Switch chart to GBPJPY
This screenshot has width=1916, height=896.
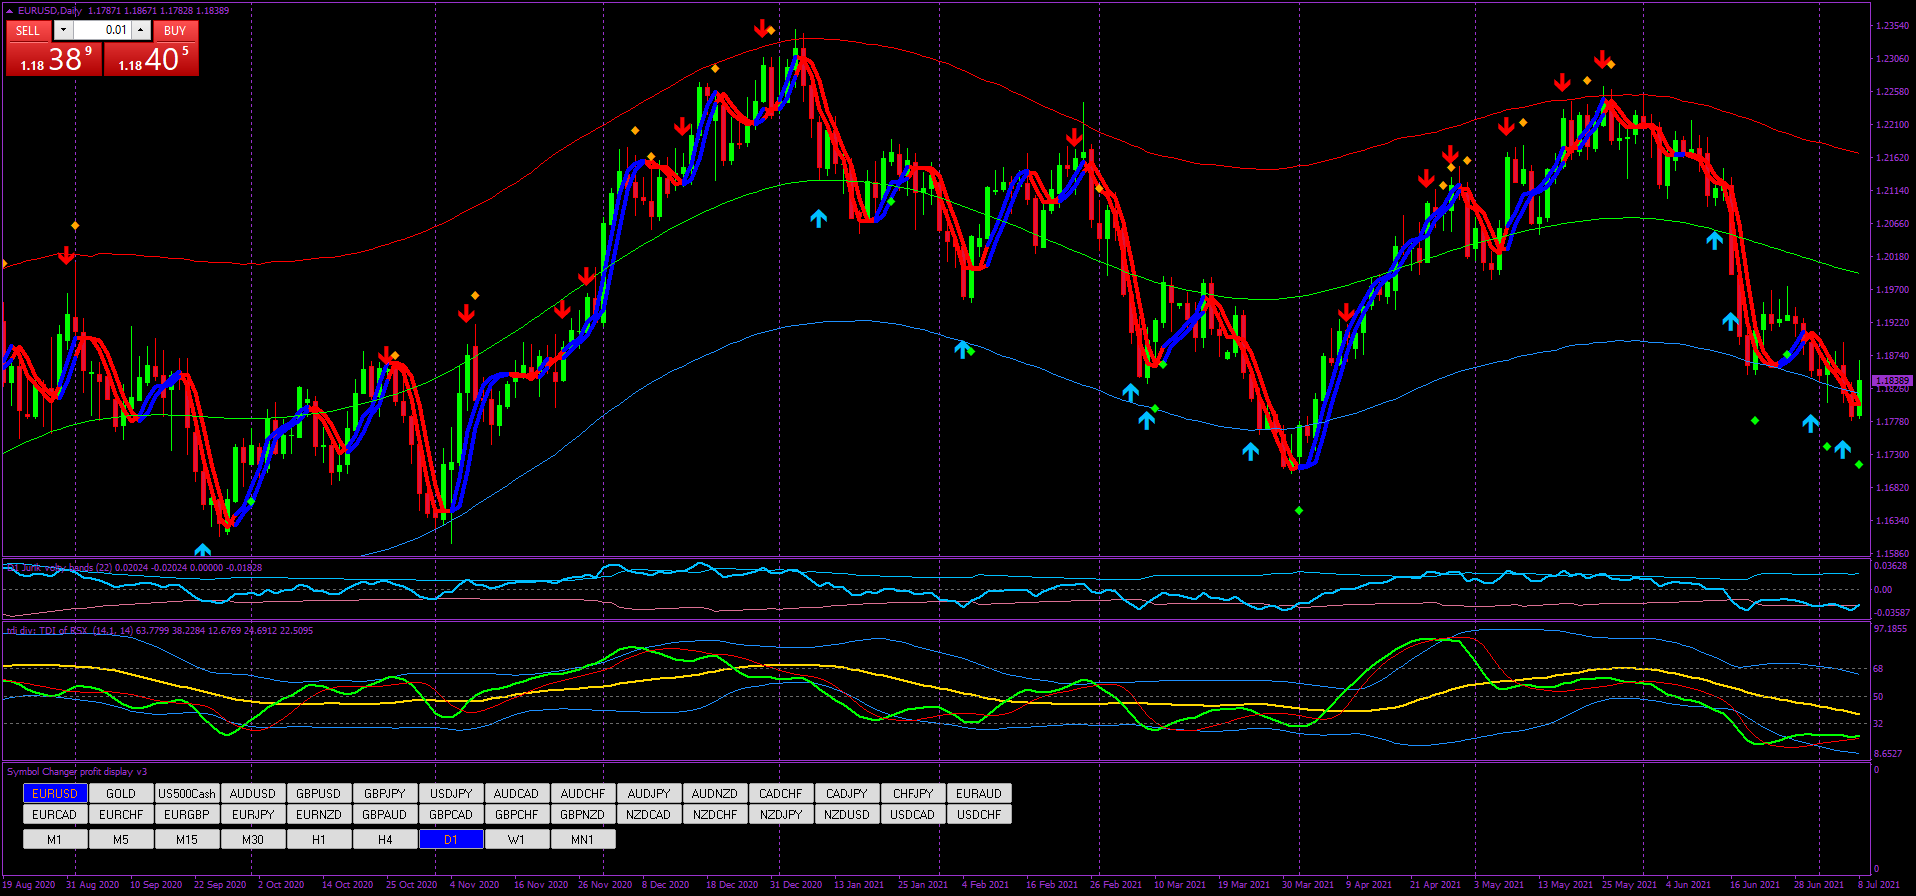(x=385, y=793)
